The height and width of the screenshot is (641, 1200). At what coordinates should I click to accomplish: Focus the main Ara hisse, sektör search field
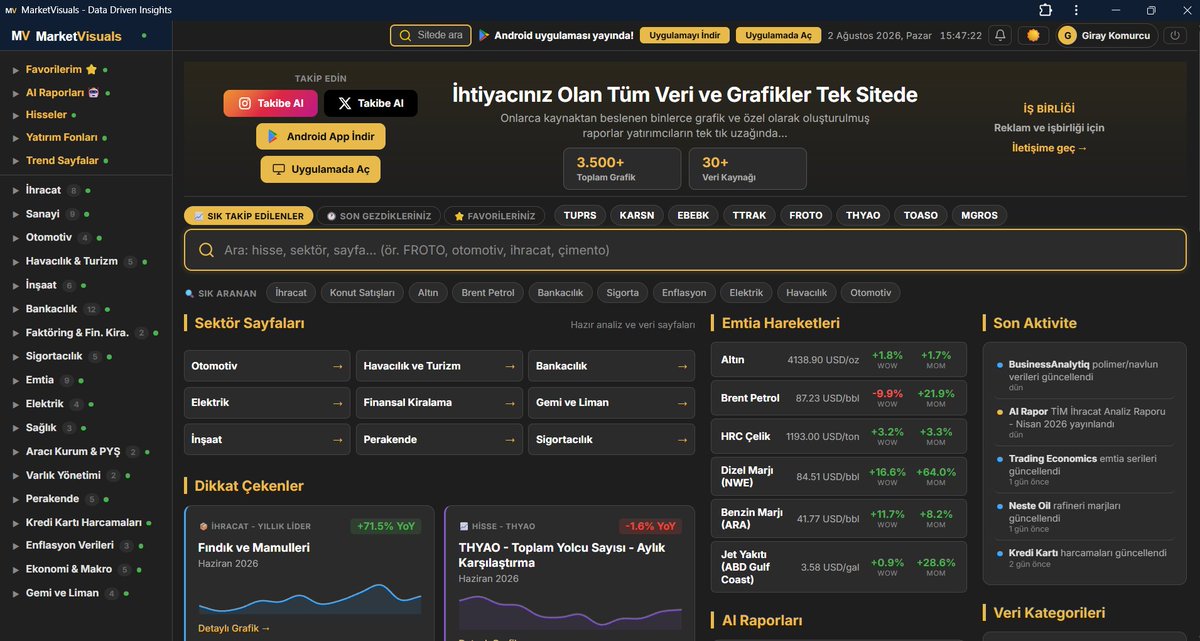tap(685, 250)
